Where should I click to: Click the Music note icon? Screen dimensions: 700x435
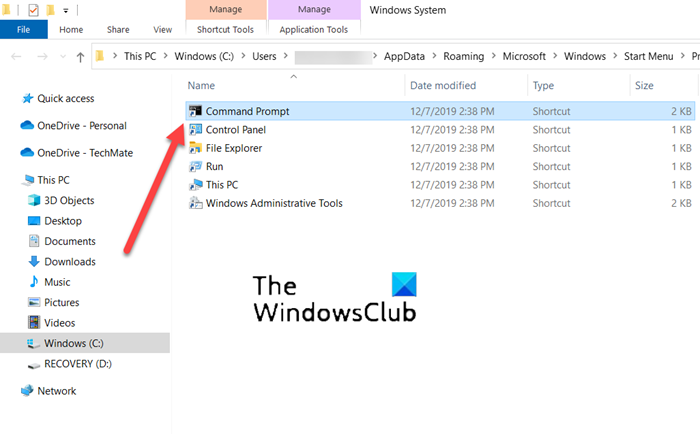click(x=34, y=282)
